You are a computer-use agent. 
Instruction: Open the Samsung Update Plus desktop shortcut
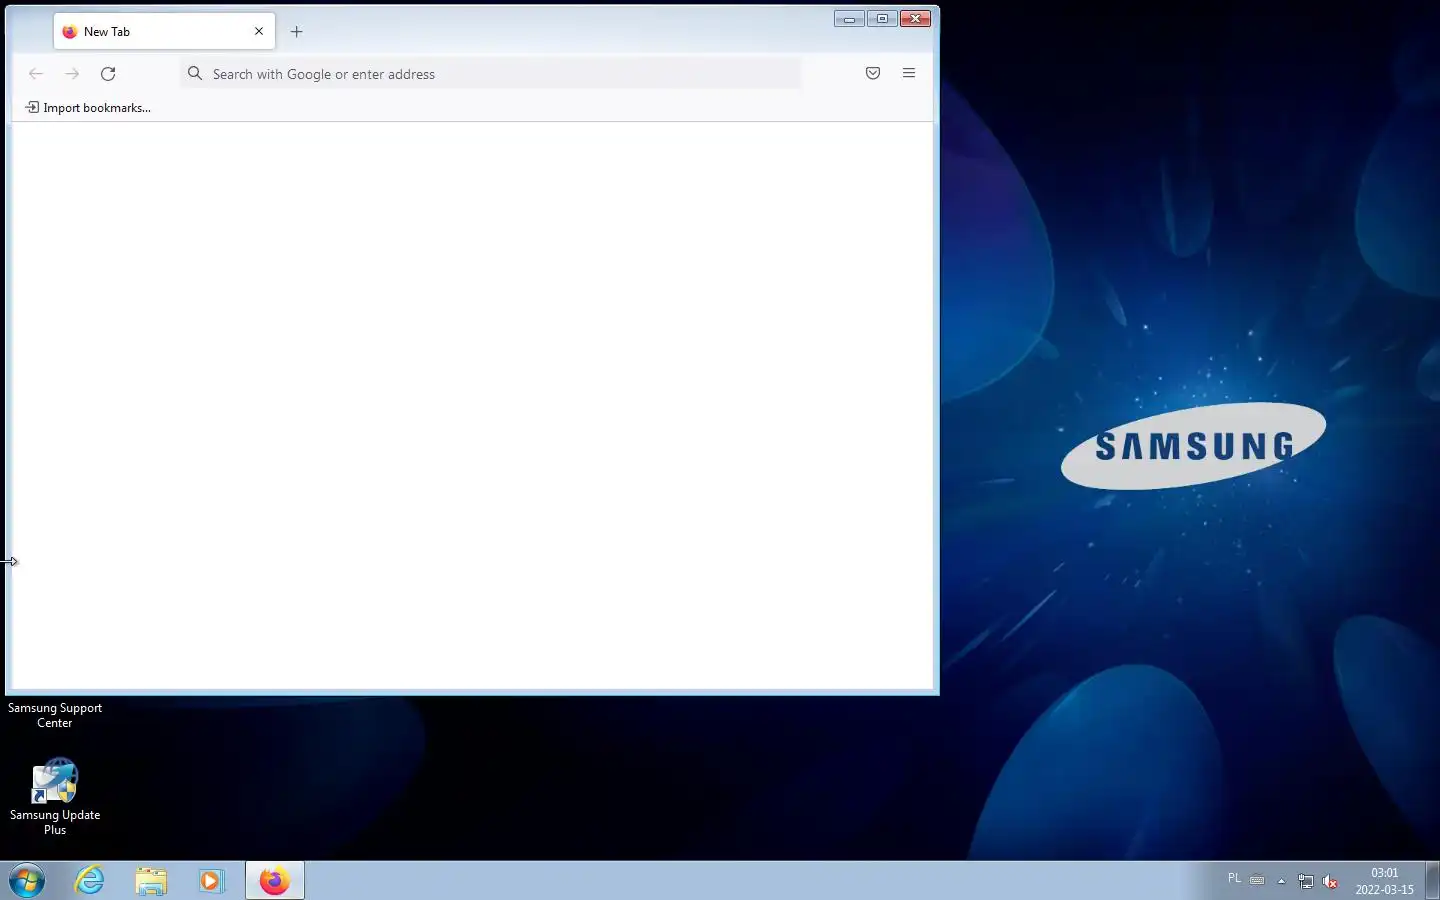click(x=55, y=796)
